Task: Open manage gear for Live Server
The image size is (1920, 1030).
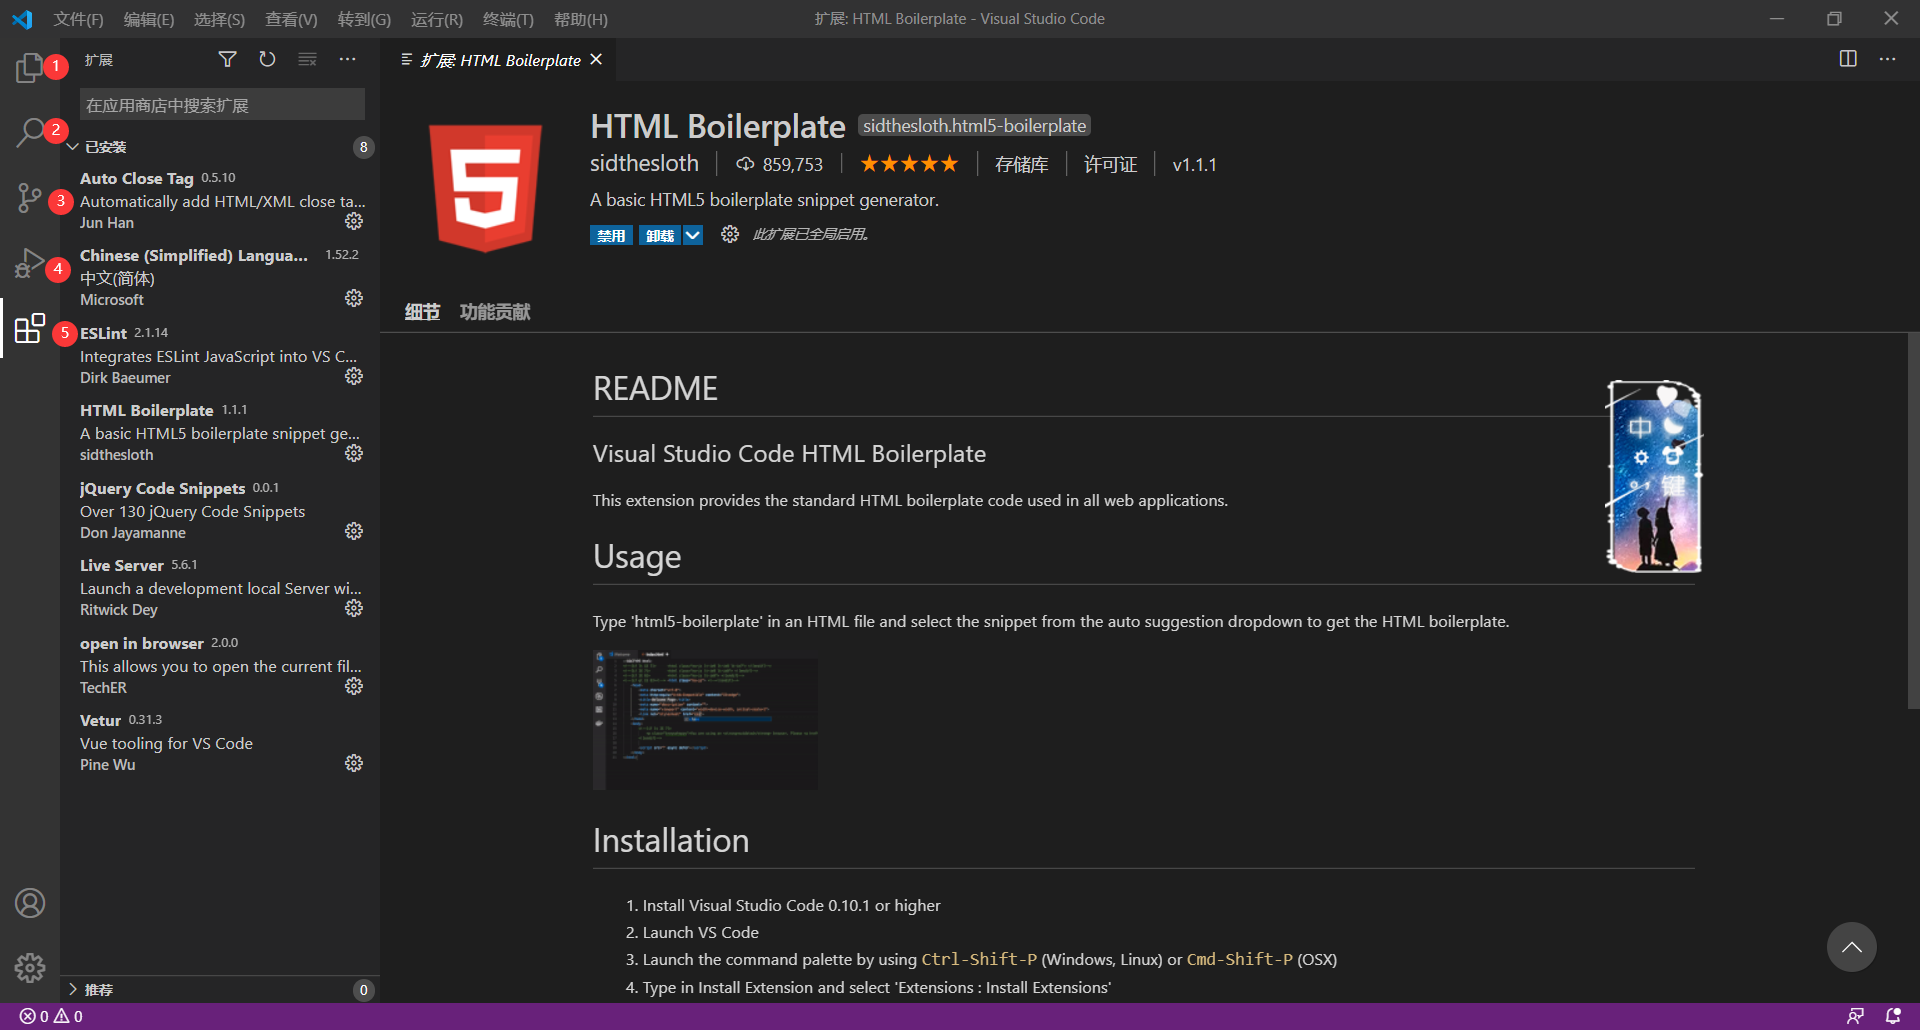Action: click(x=354, y=608)
